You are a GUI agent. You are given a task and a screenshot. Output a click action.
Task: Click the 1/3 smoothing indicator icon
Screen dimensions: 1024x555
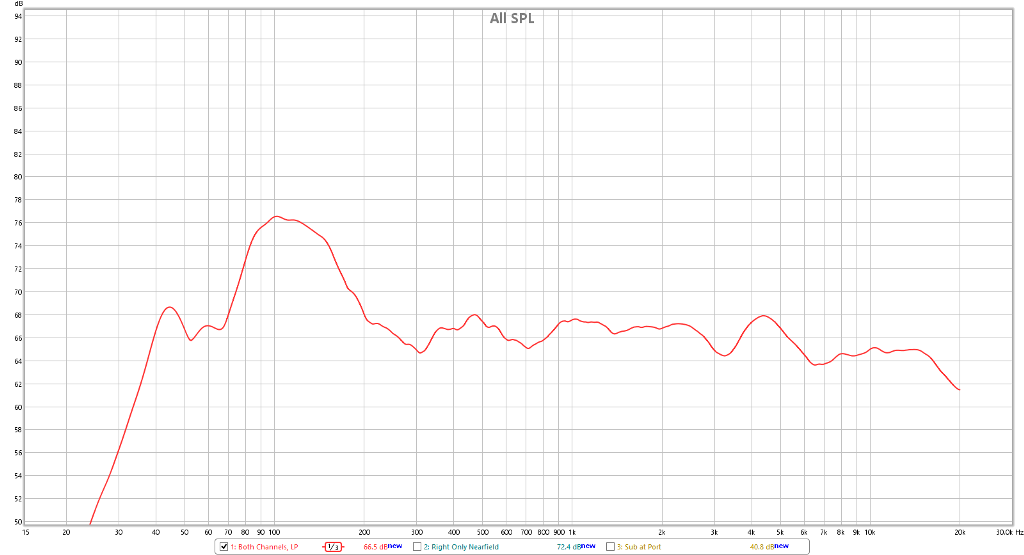(333, 547)
